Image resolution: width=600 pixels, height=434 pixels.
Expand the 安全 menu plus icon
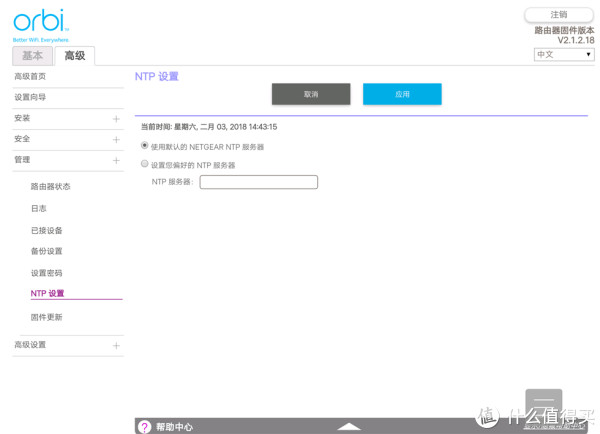tap(116, 139)
